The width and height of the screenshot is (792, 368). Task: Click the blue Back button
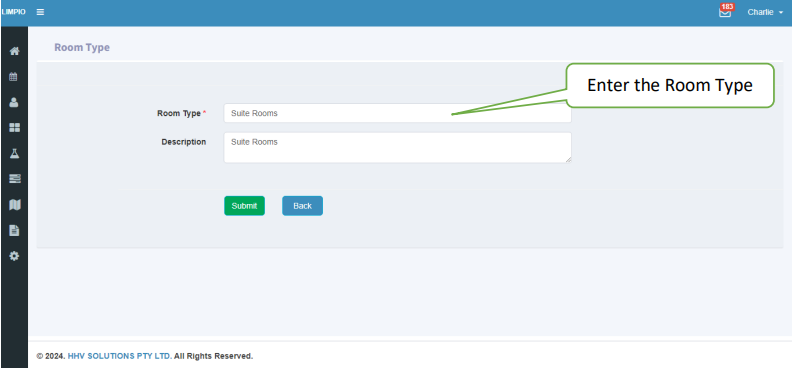click(x=303, y=206)
